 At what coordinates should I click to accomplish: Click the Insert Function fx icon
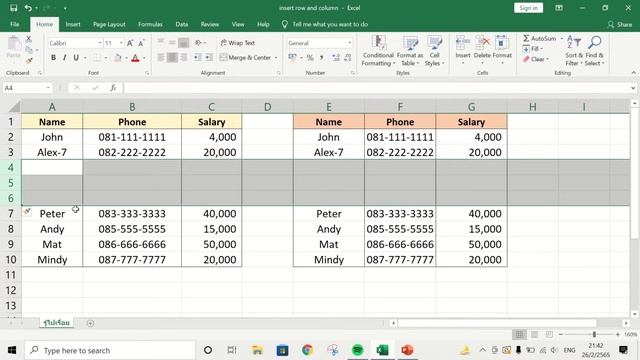pos(113,88)
